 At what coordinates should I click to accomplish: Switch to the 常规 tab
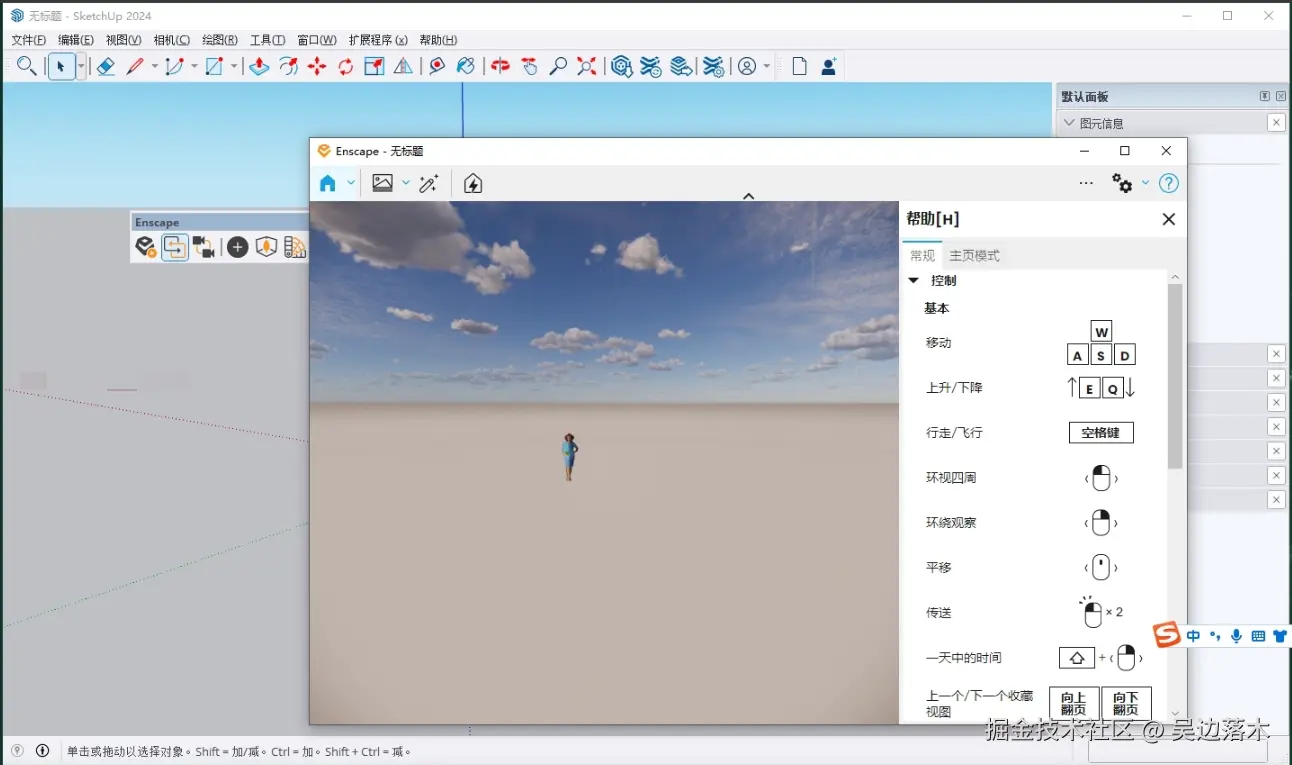tap(922, 255)
